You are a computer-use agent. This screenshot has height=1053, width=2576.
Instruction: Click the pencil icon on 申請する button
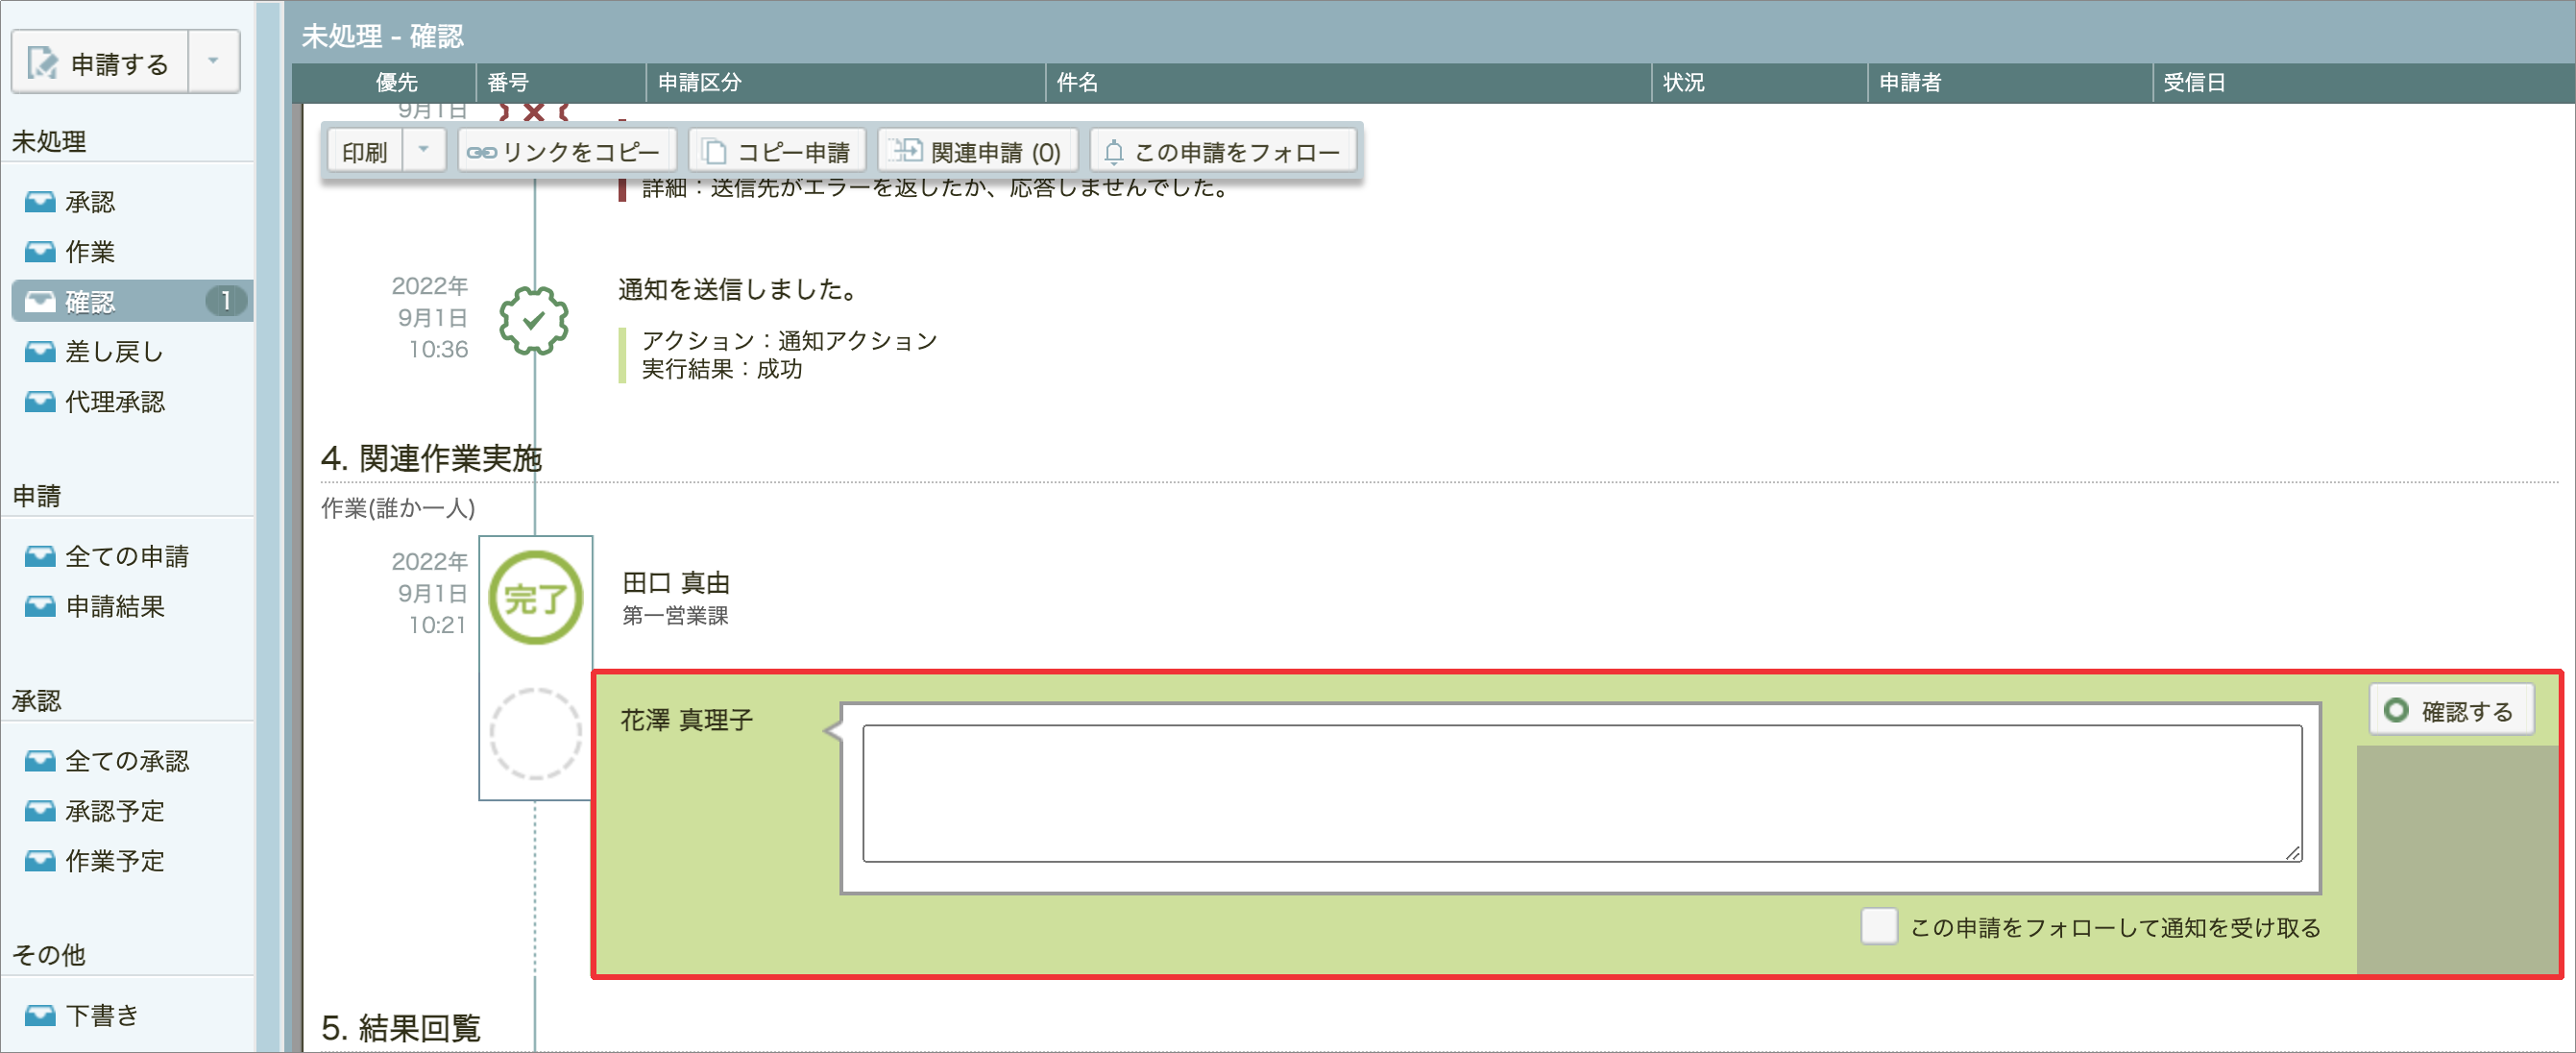tap(43, 63)
